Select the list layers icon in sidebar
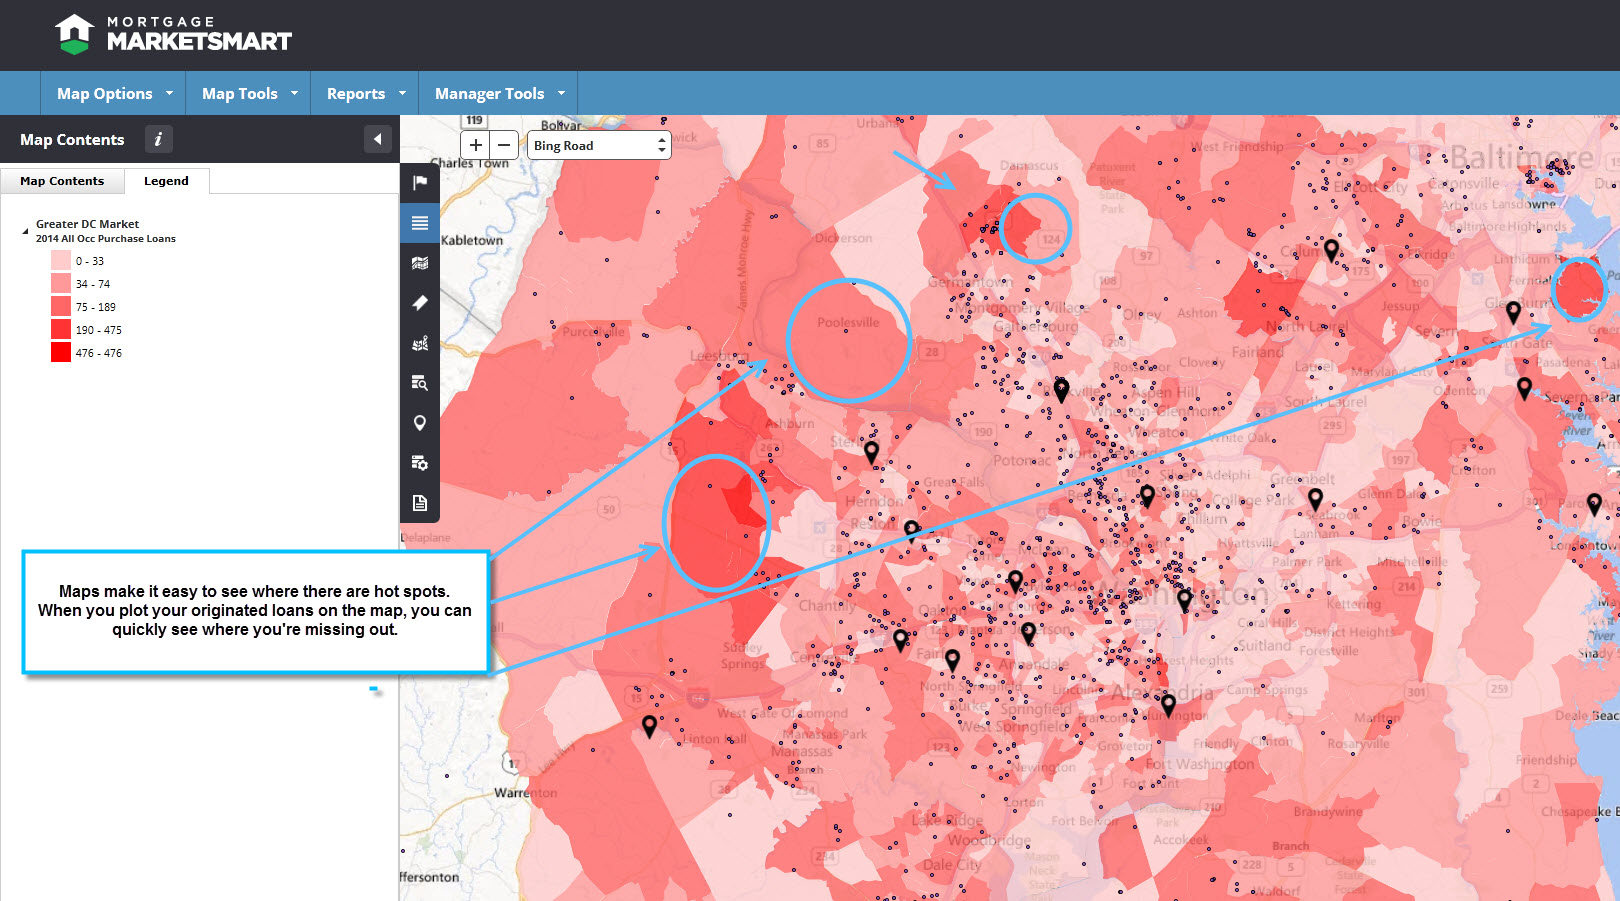Viewport: 1620px width, 901px height. [420, 223]
